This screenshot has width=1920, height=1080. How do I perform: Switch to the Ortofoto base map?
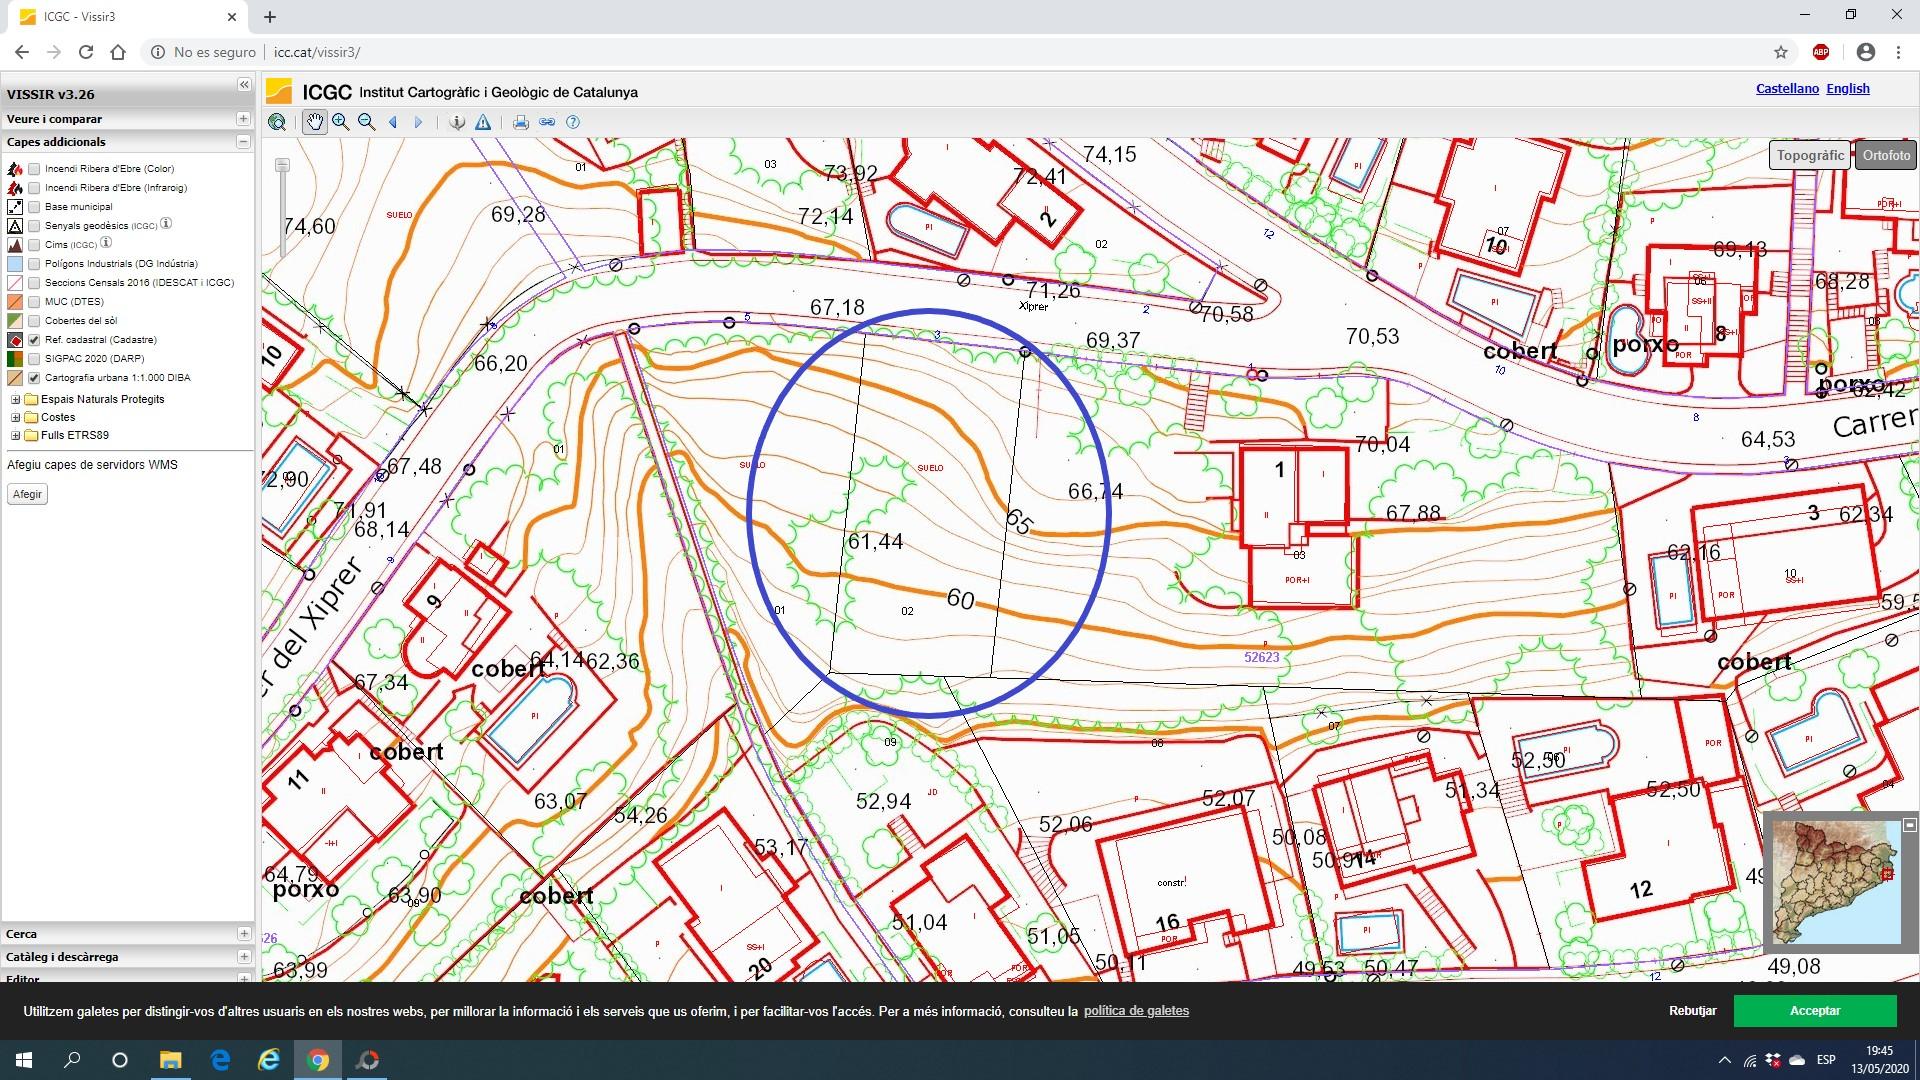[1885, 155]
